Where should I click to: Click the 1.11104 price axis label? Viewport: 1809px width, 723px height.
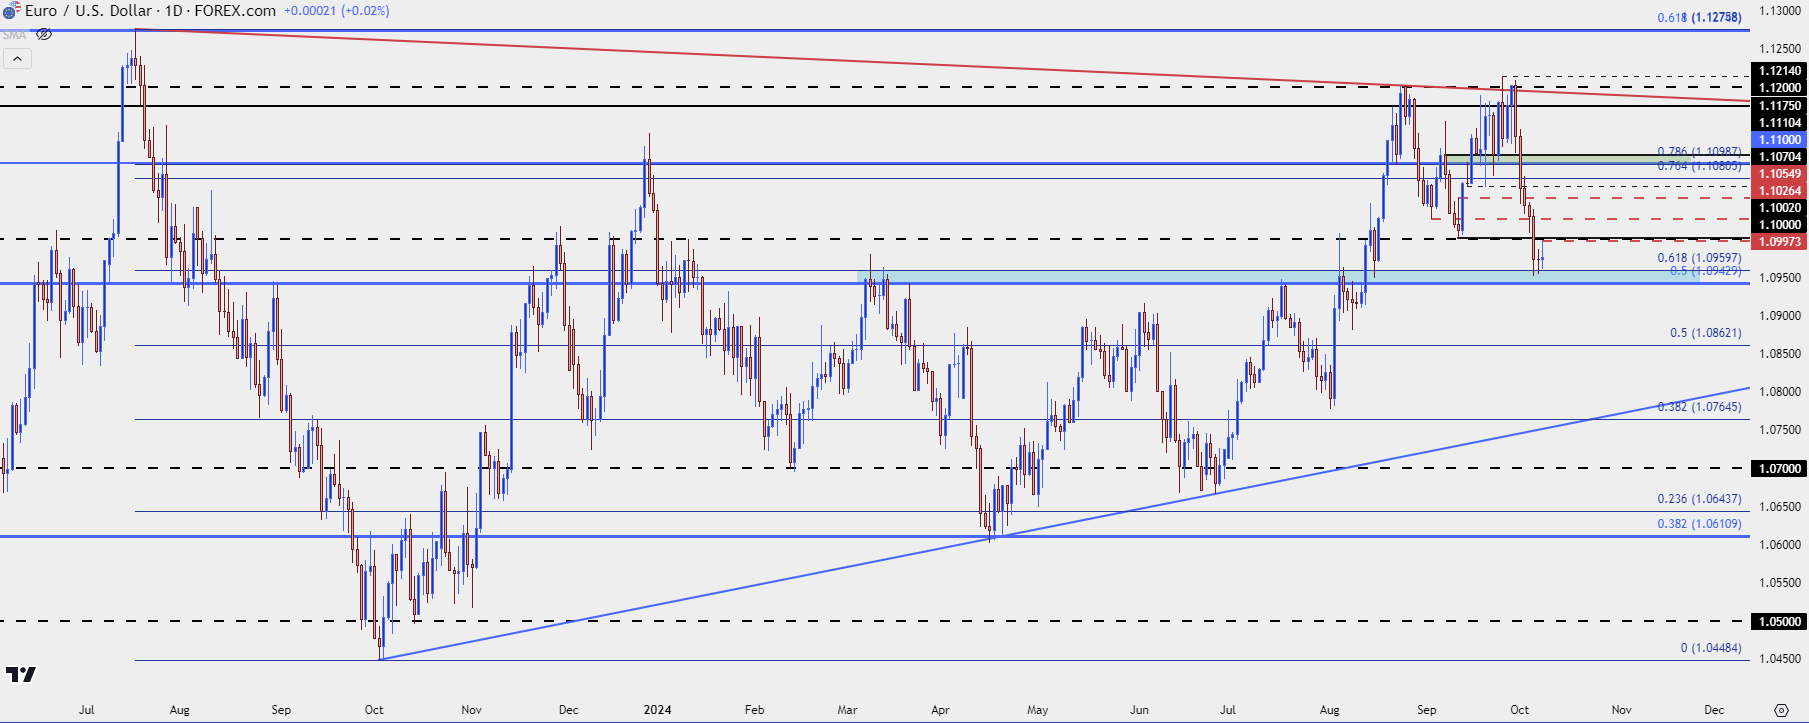(1780, 123)
